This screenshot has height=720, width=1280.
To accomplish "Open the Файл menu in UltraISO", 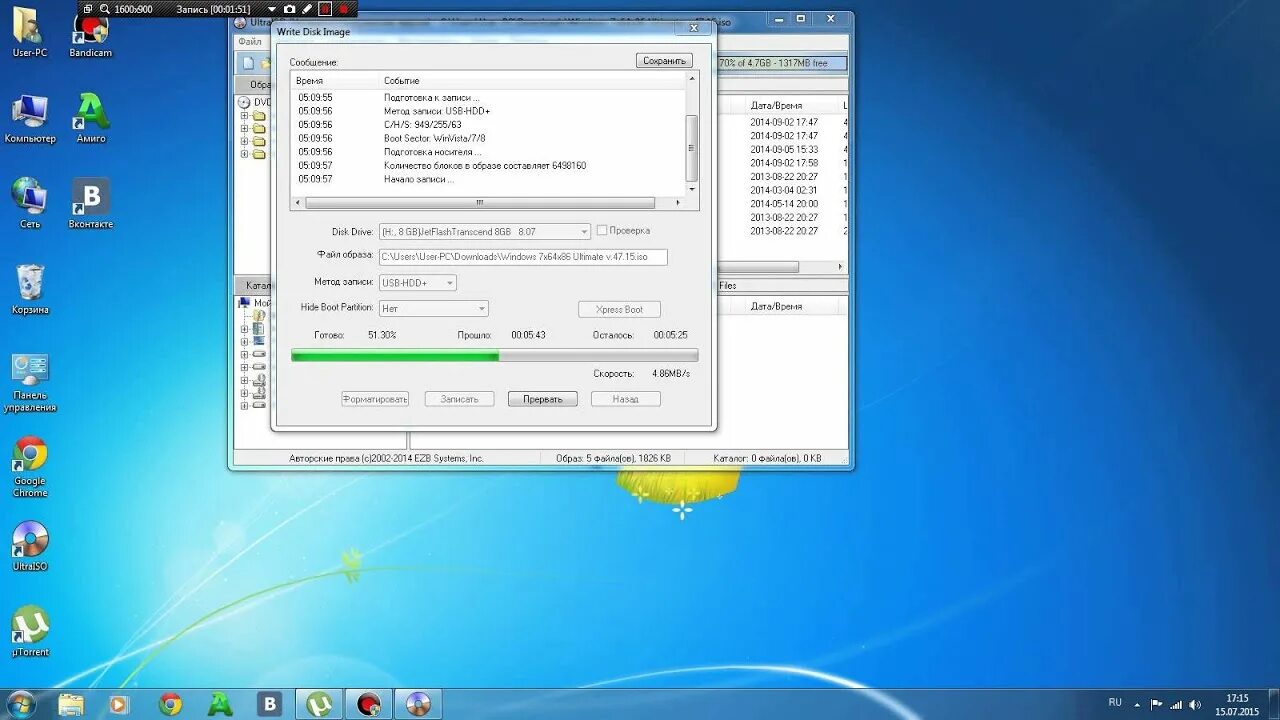I will 249,42.
